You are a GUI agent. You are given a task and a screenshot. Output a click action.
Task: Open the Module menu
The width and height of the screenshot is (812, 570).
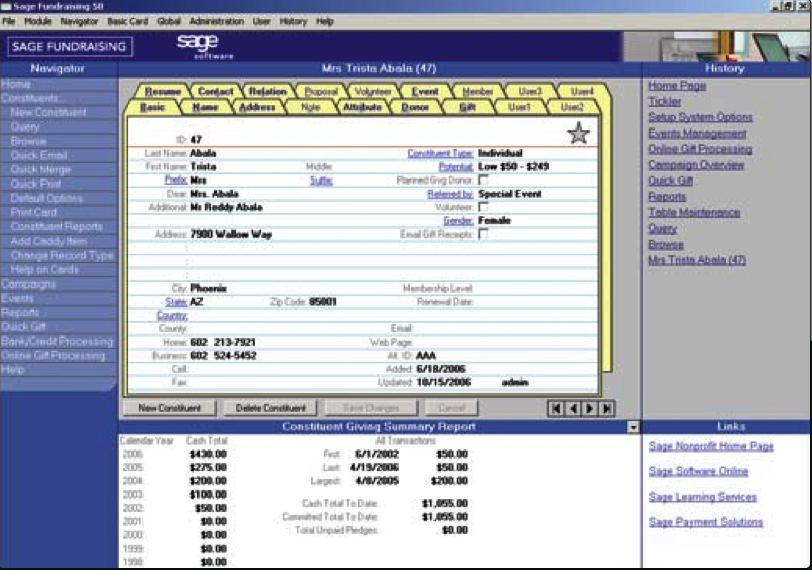click(38, 21)
